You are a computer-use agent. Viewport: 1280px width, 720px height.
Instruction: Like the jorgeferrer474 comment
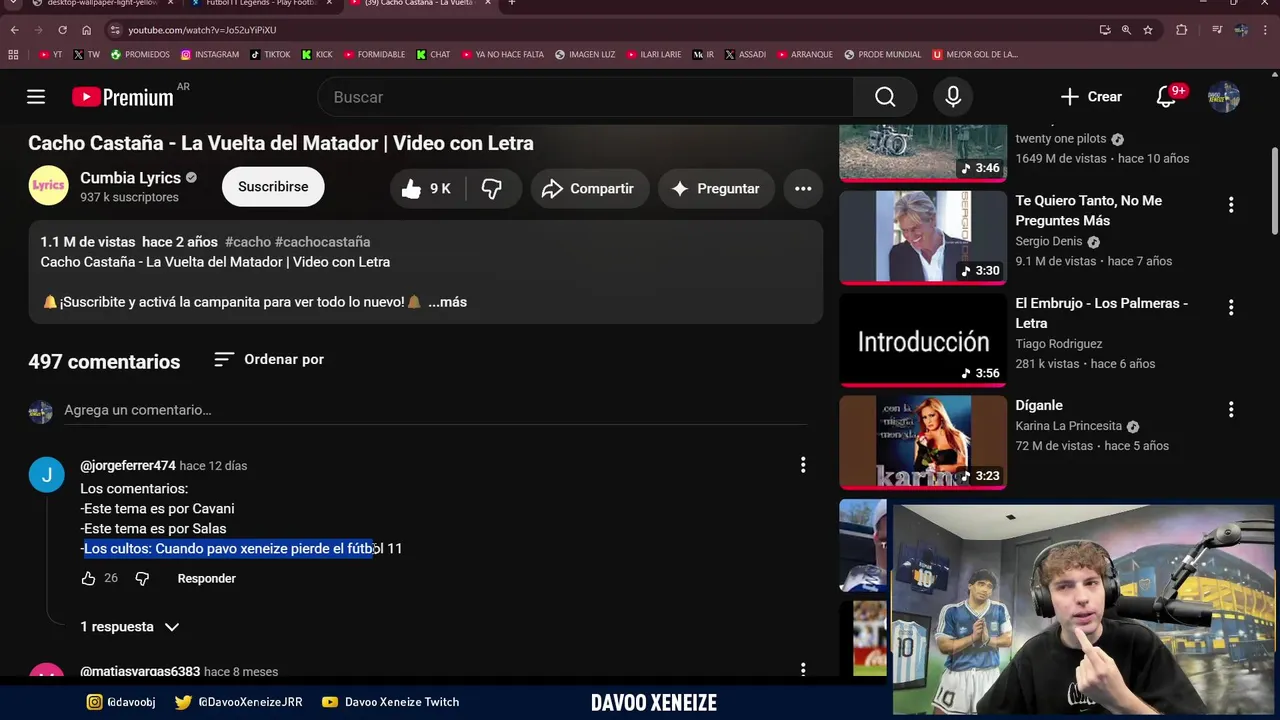click(88, 579)
